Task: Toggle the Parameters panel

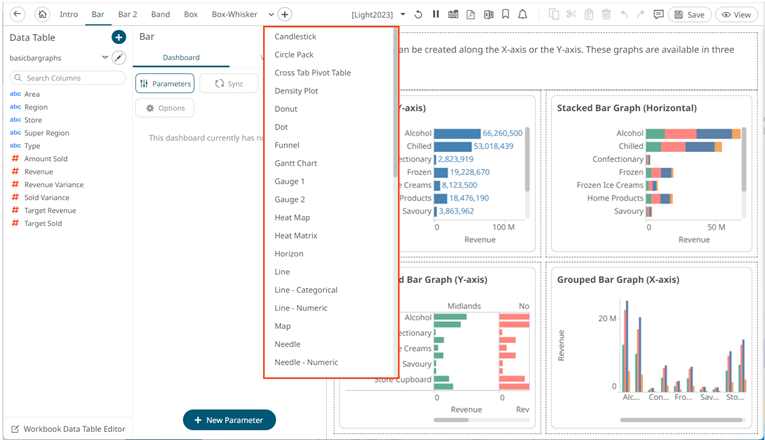Action: (164, 84)
